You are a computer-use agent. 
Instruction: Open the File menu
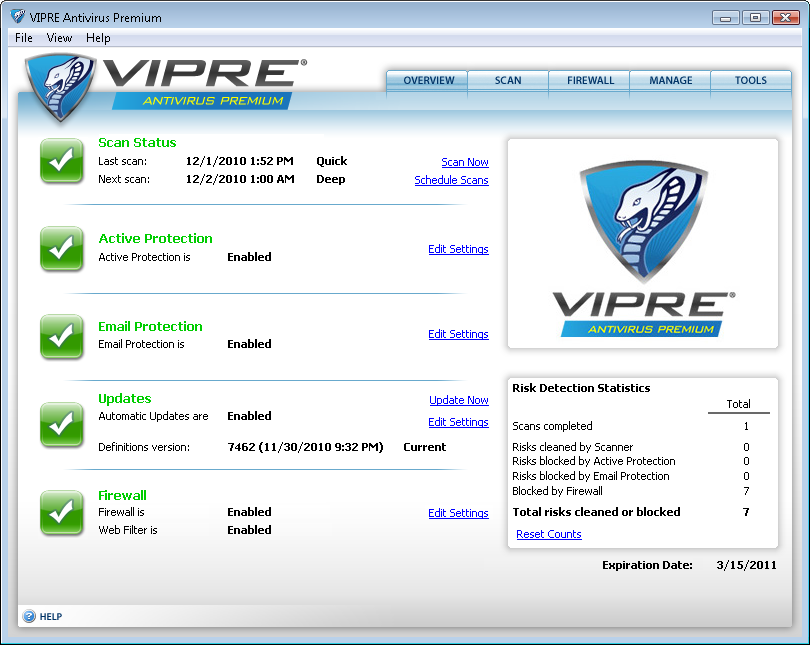(x=24, y=38)
